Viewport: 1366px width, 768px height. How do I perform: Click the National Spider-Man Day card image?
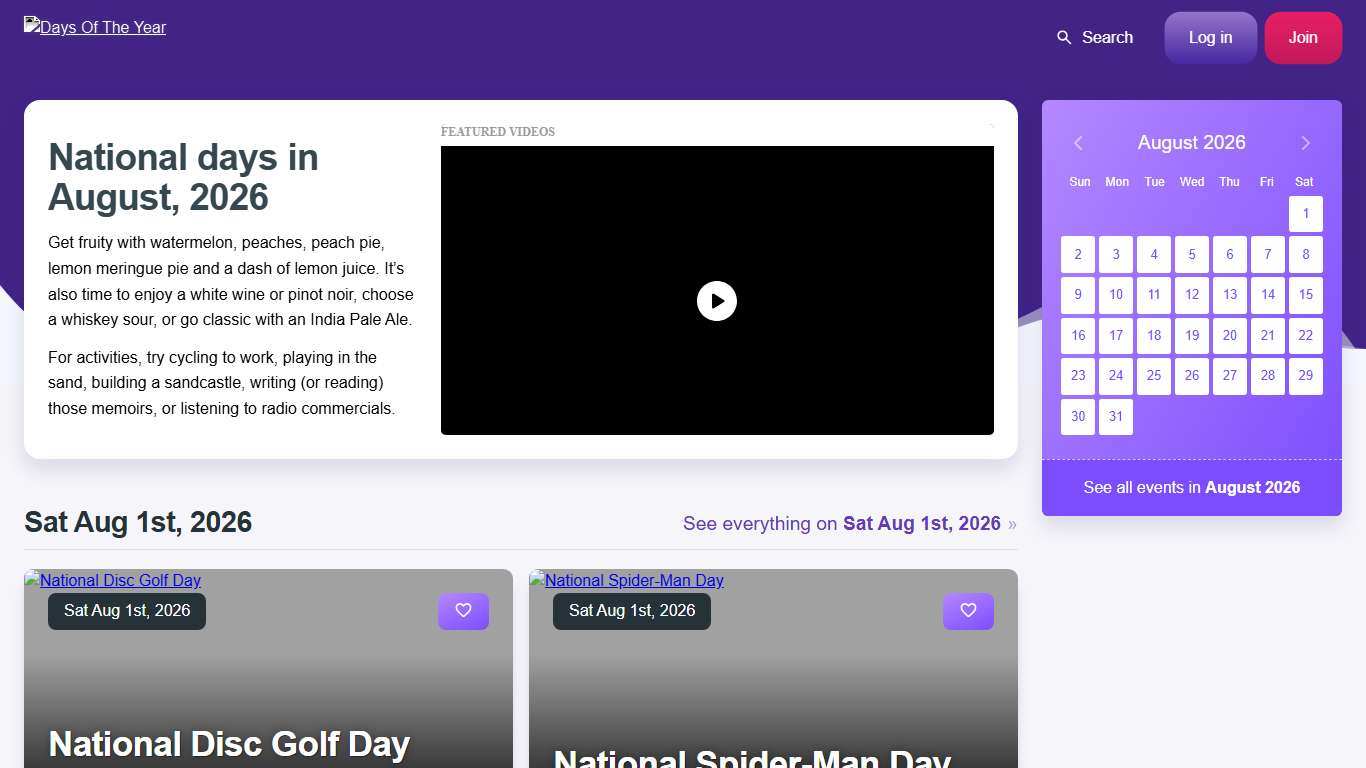626,580
